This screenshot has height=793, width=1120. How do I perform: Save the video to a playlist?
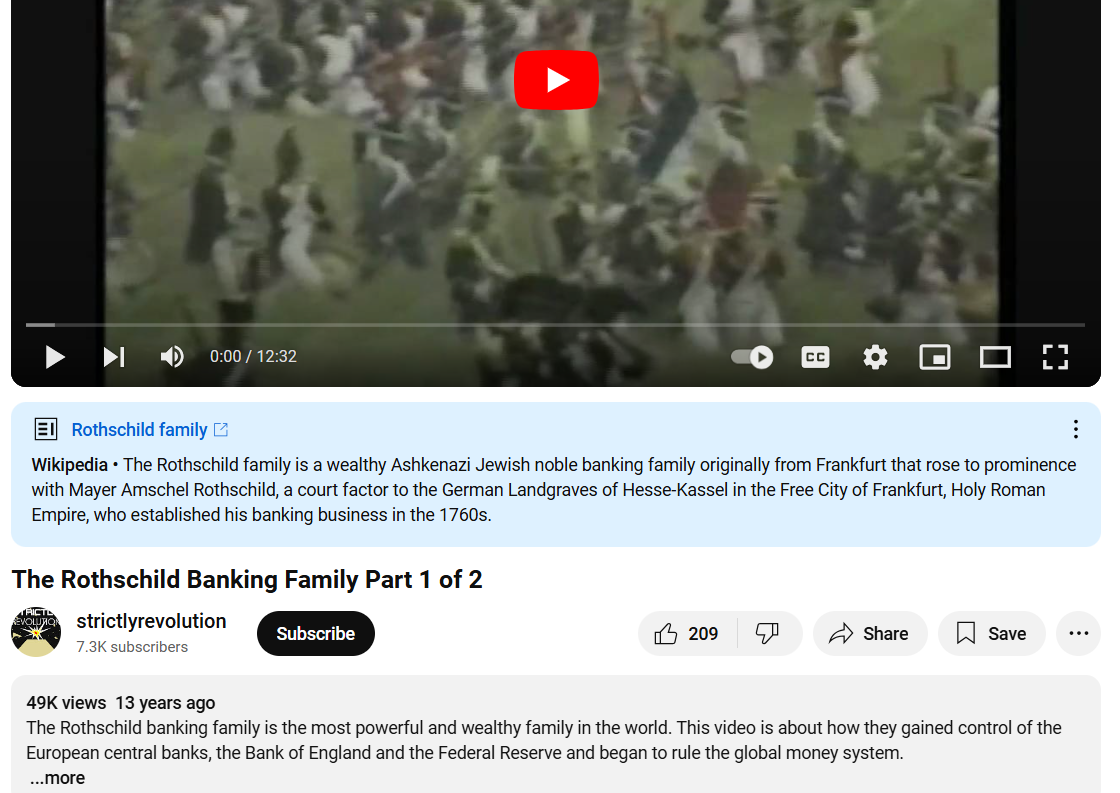pyautogui.click(x=991, y=634)
